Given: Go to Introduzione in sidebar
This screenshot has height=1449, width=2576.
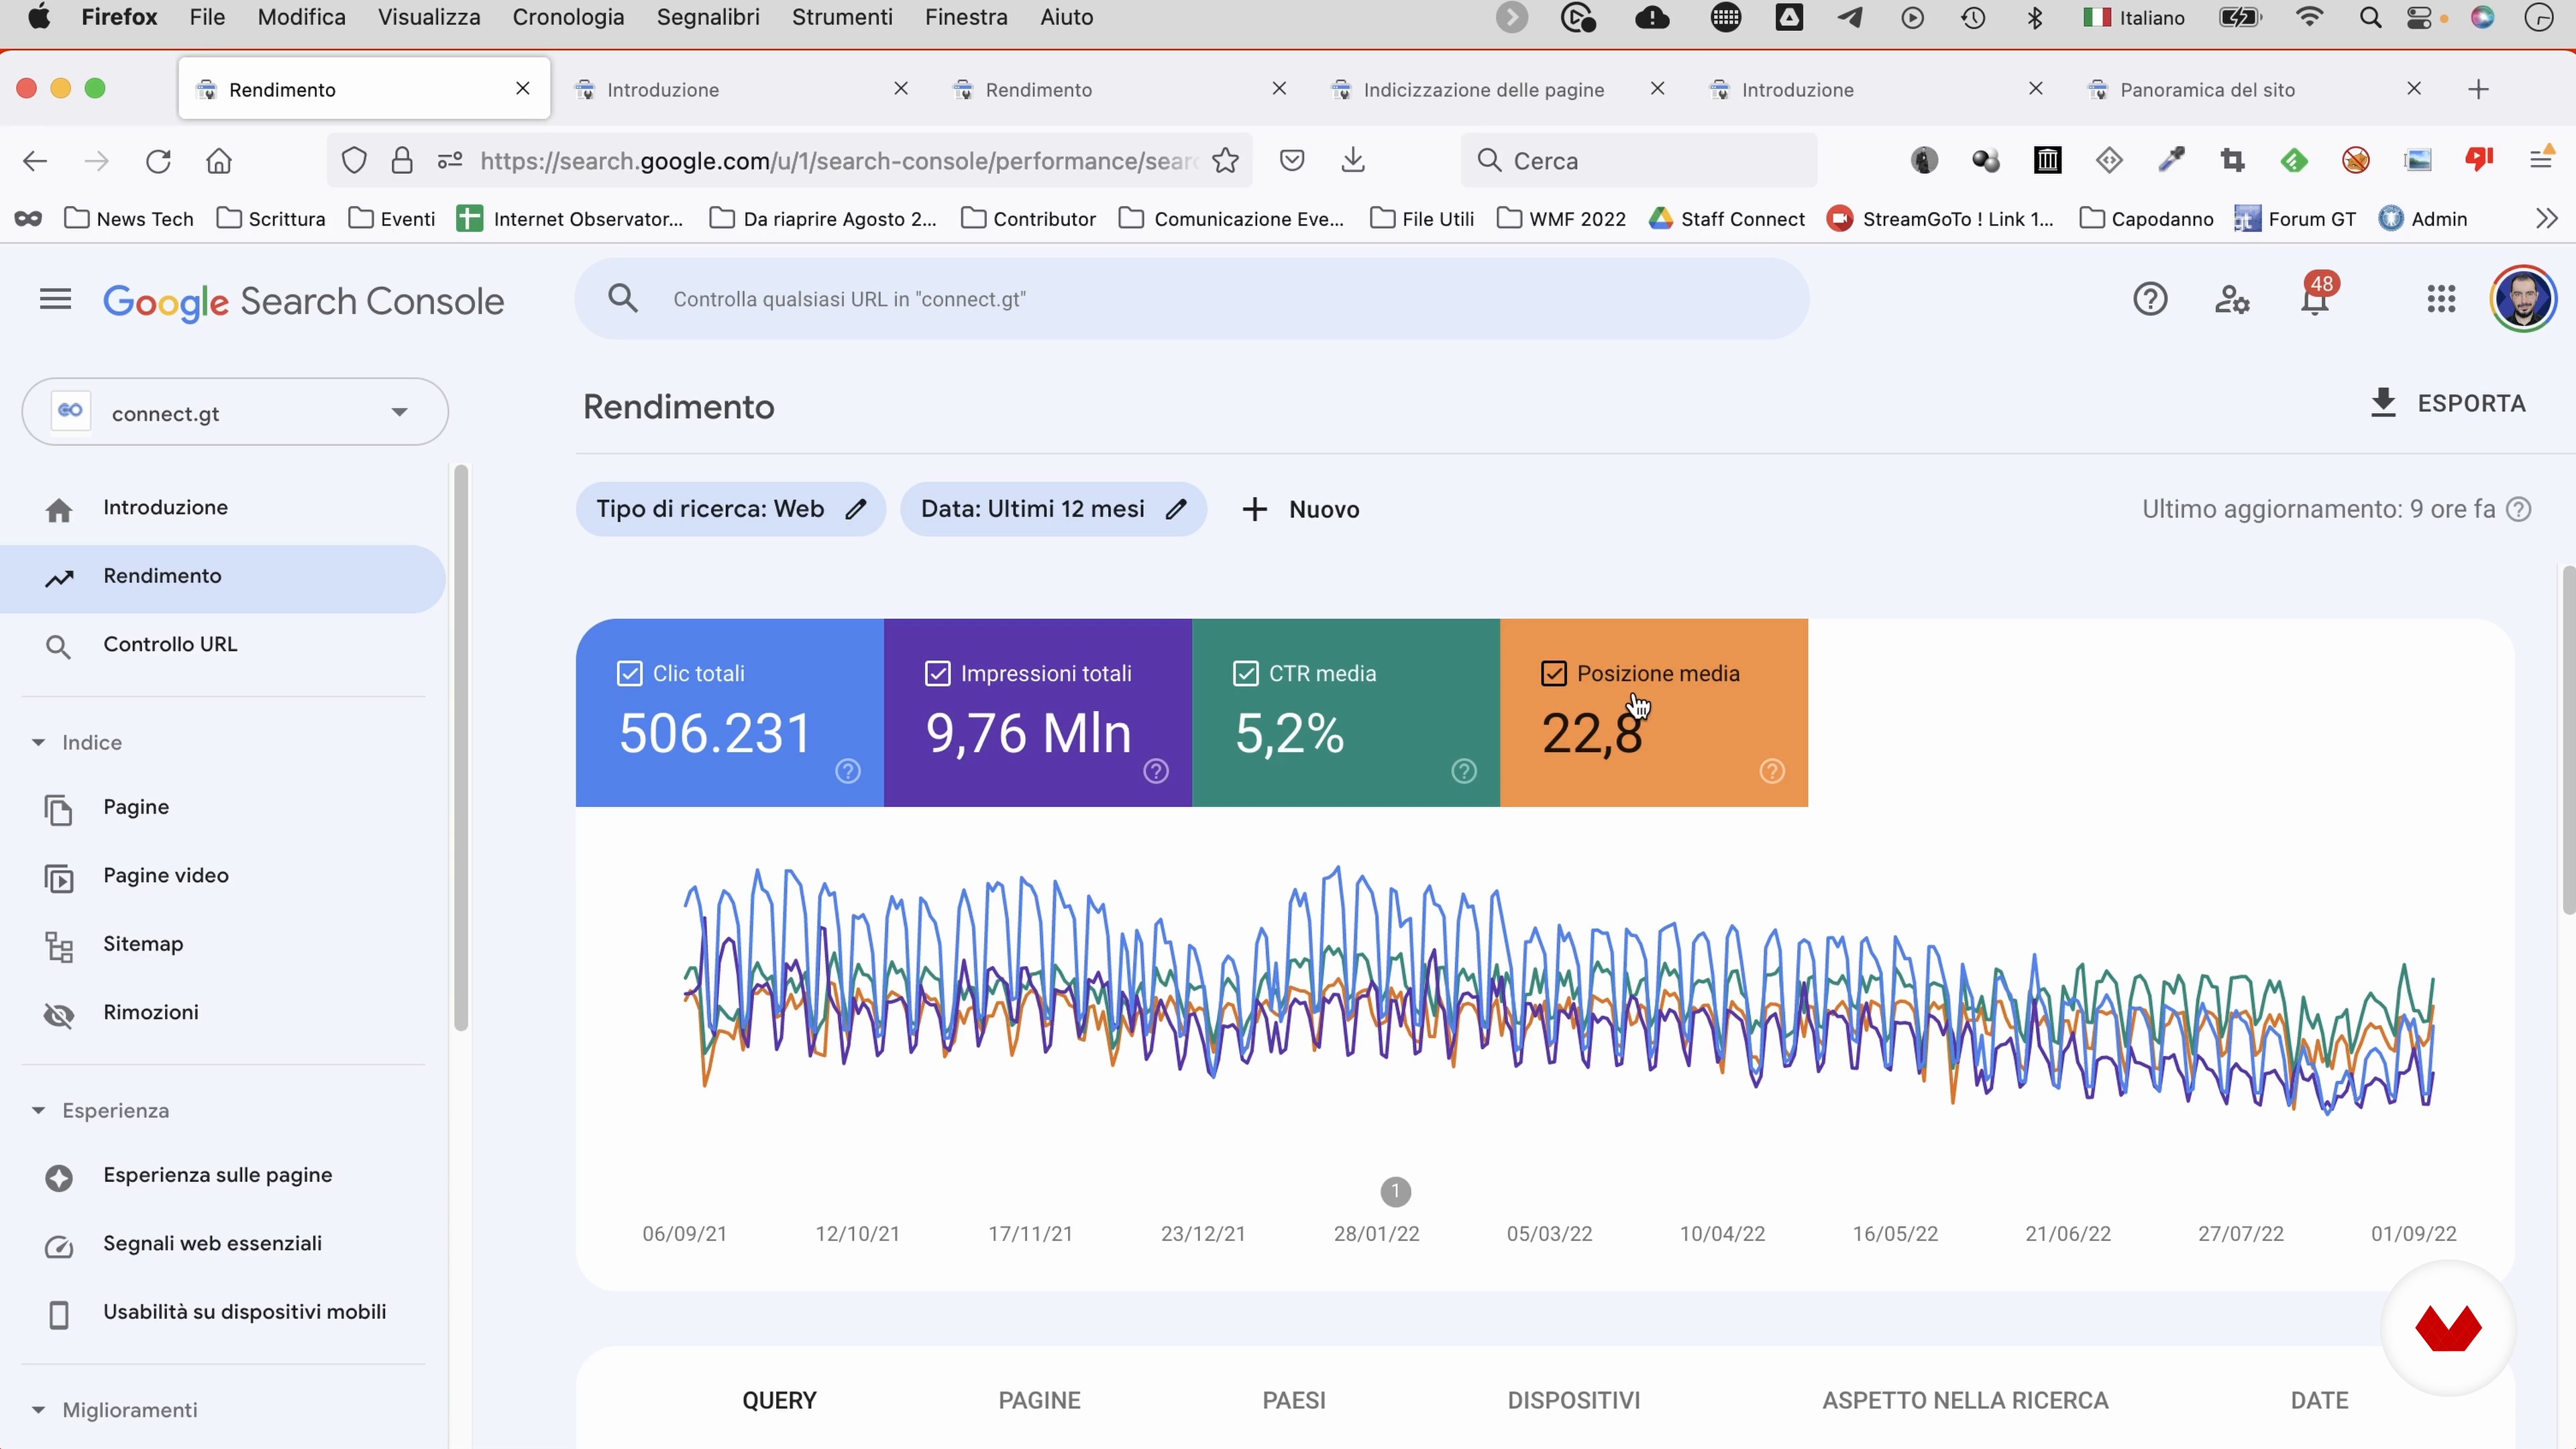Looking at the screenshot, I should (x=222, y=508).
